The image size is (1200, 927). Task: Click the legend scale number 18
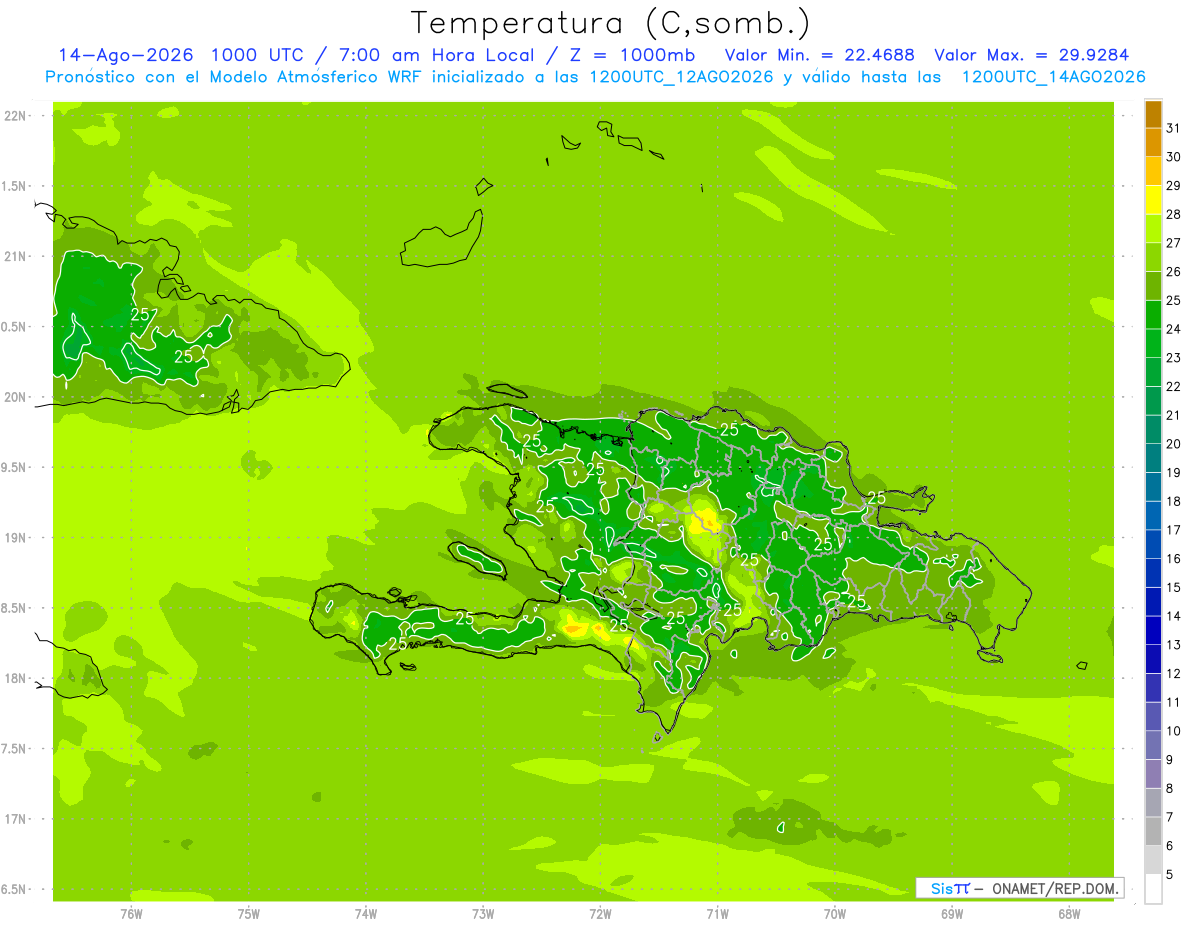click(x=1173, y=501)
